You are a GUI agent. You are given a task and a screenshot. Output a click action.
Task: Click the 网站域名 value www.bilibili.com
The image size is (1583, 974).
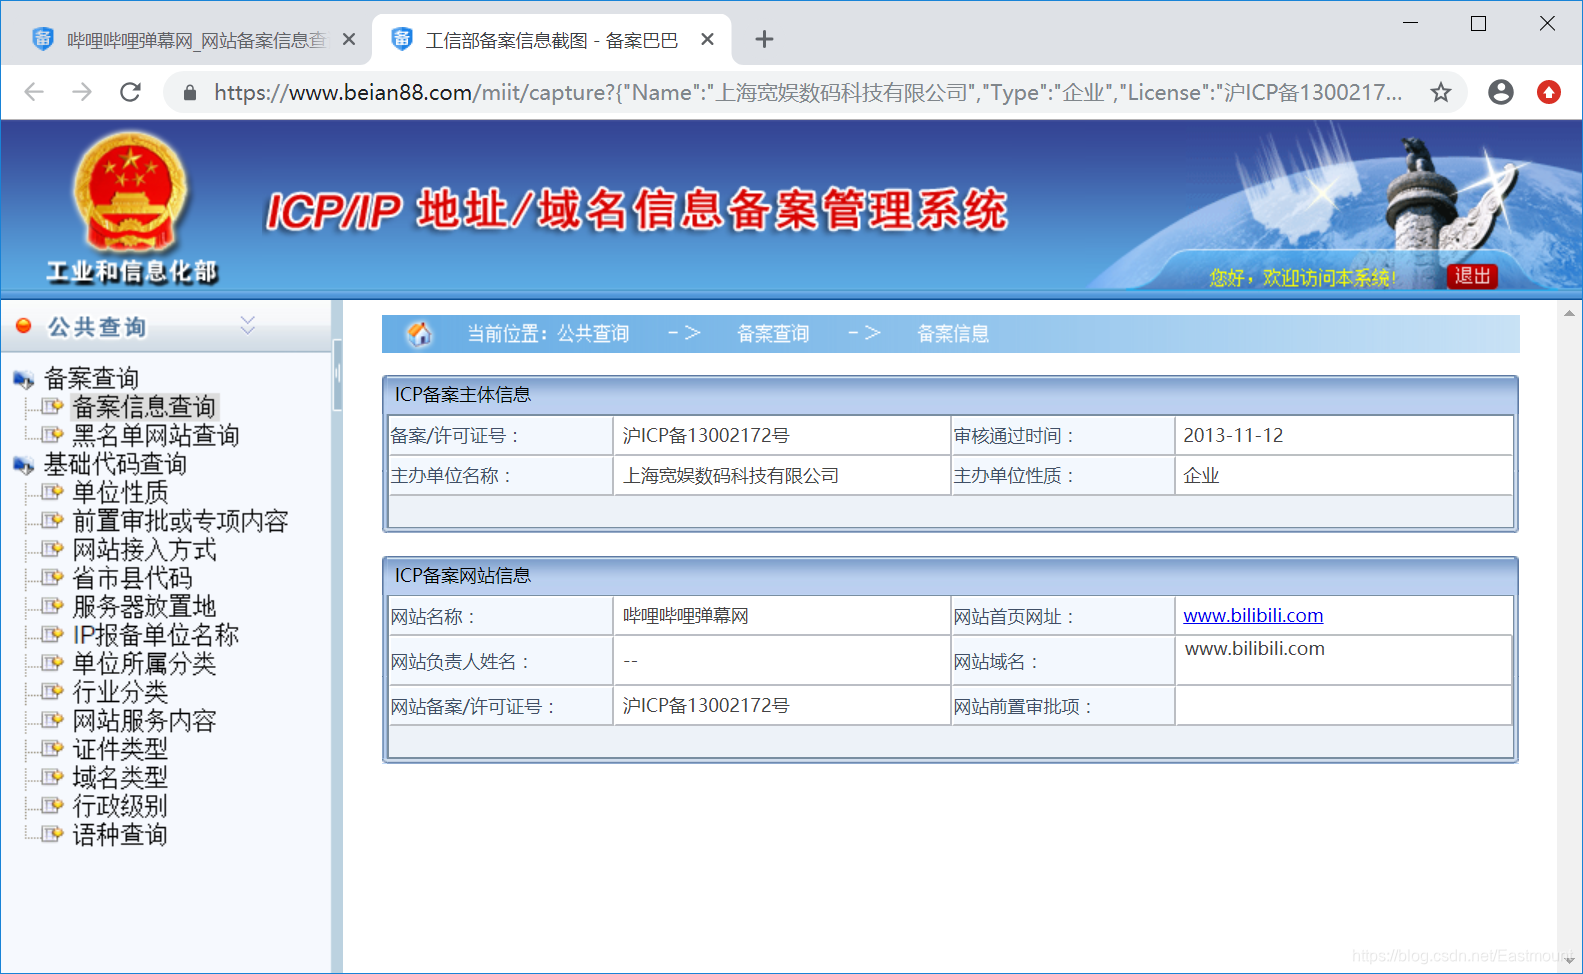click(x=1255, y=648)
